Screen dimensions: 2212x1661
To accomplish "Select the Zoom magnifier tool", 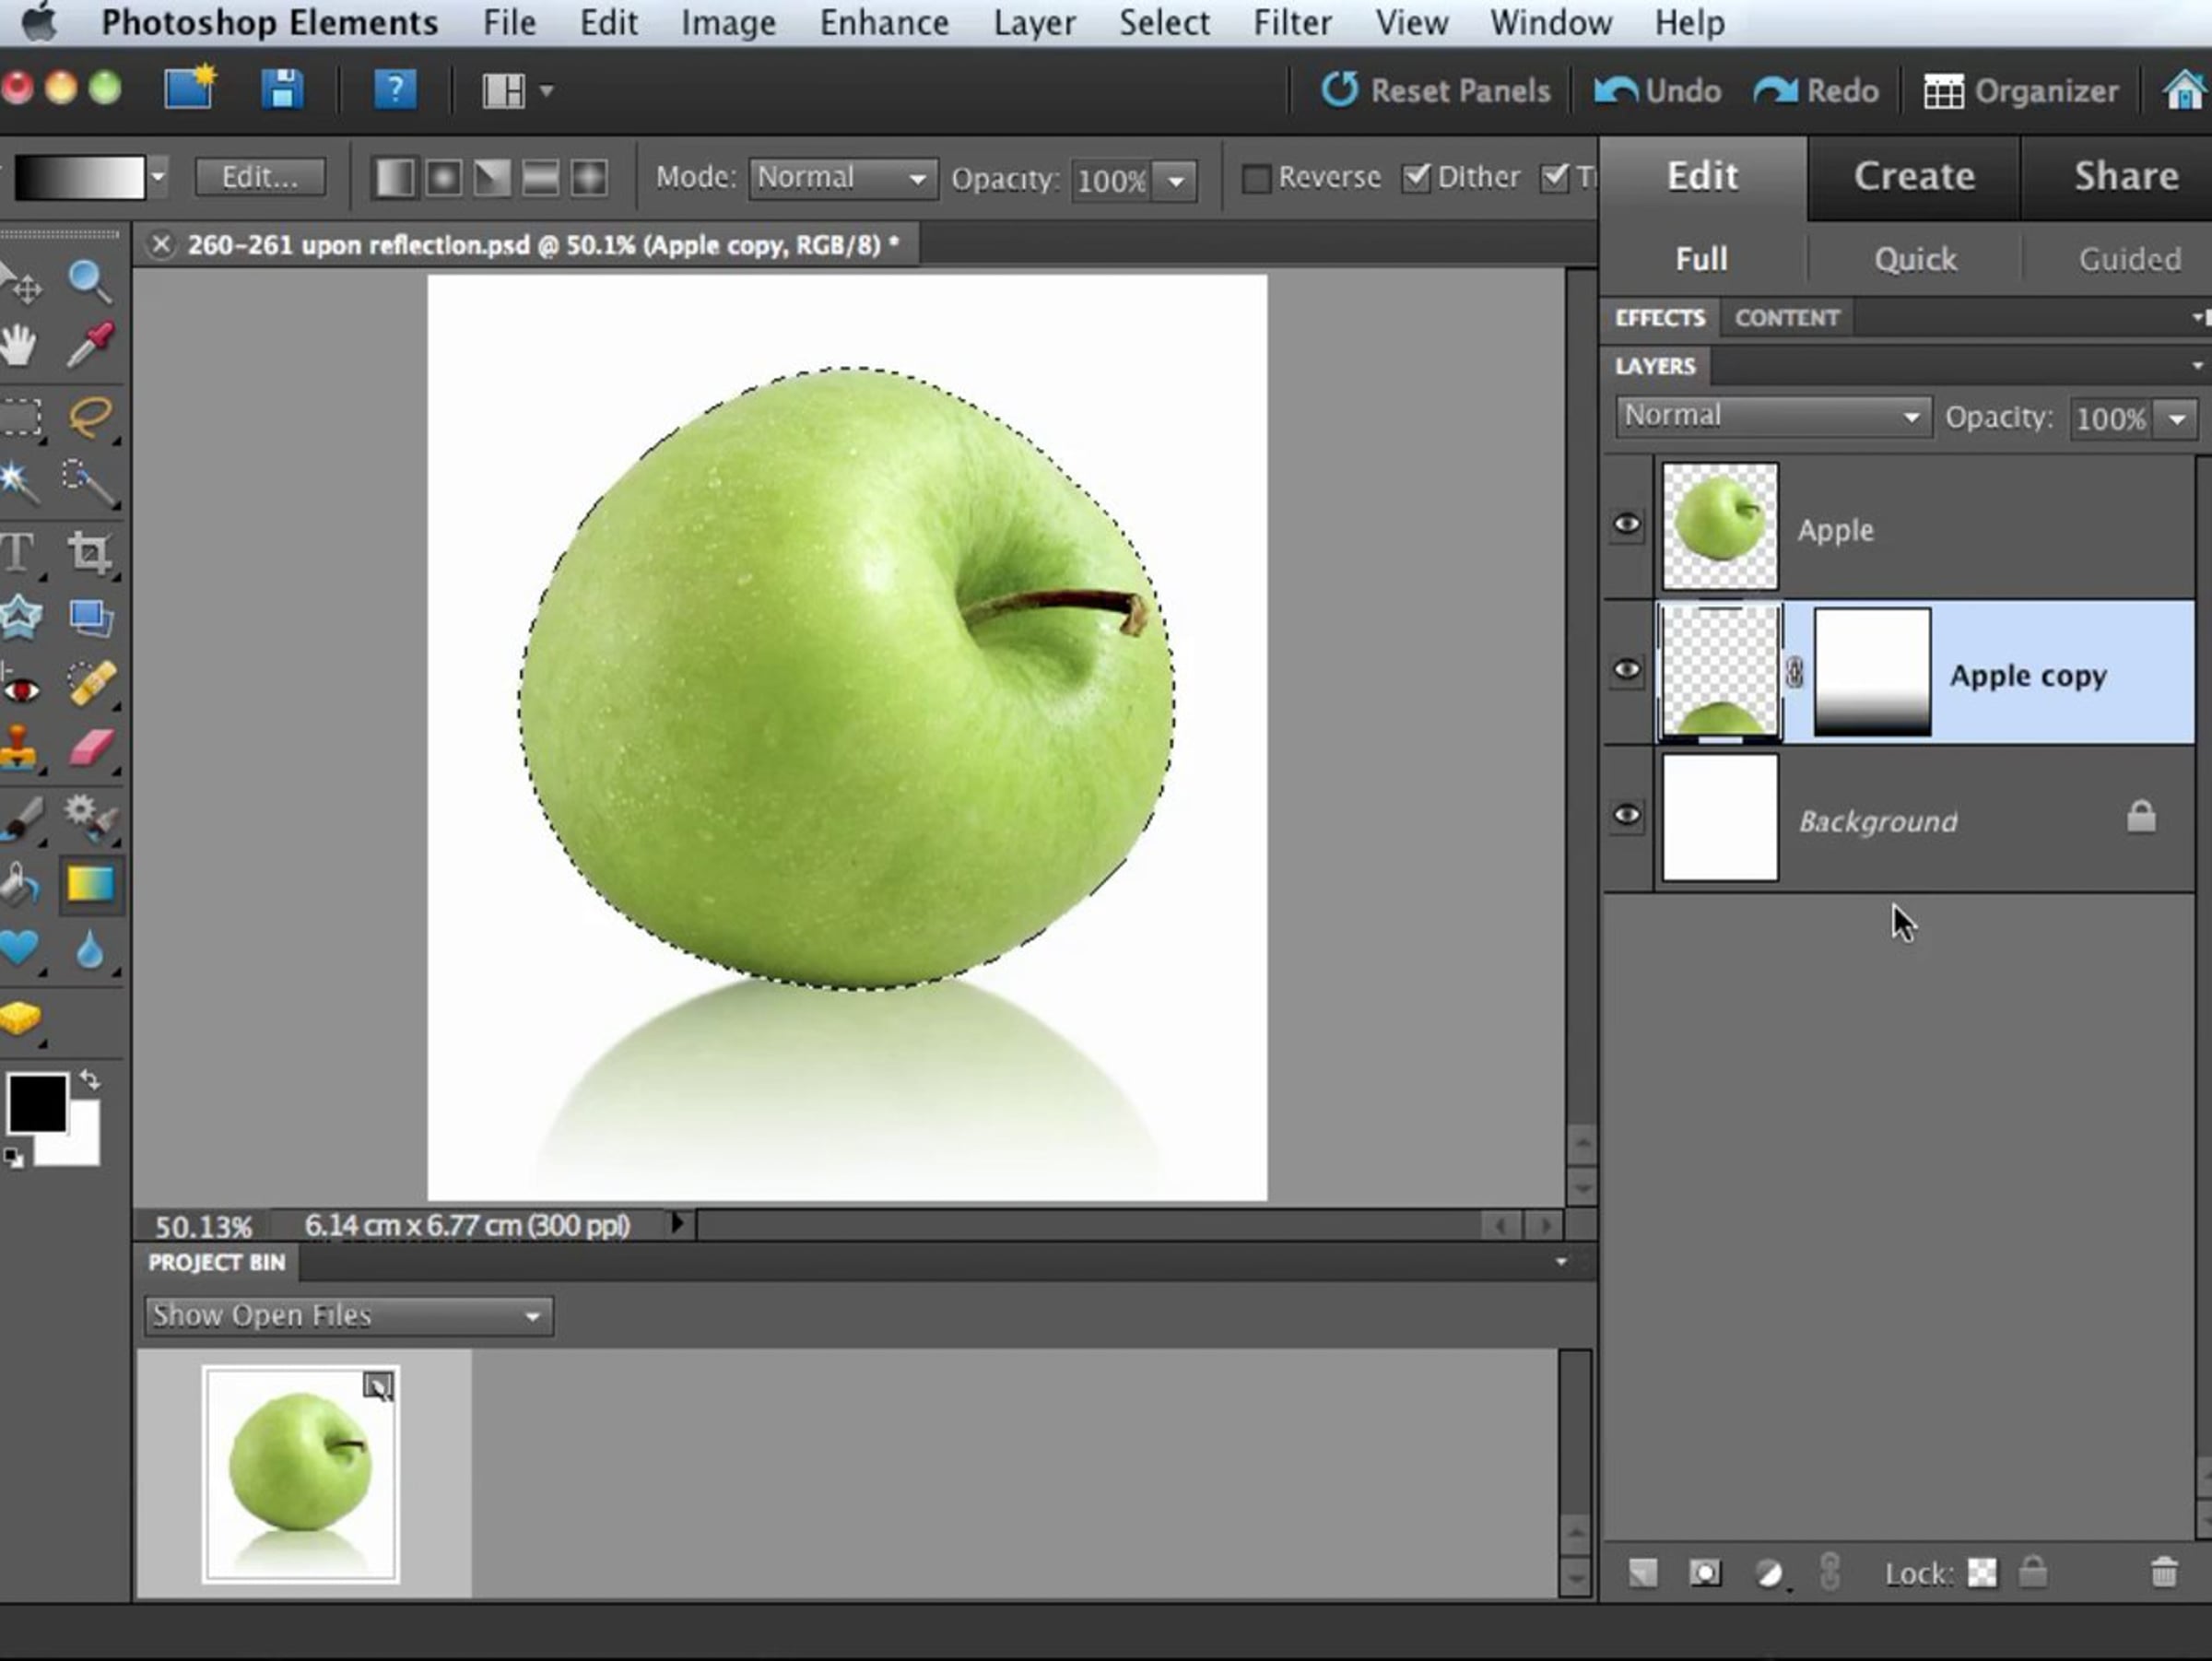I will [x=89, y=282].
